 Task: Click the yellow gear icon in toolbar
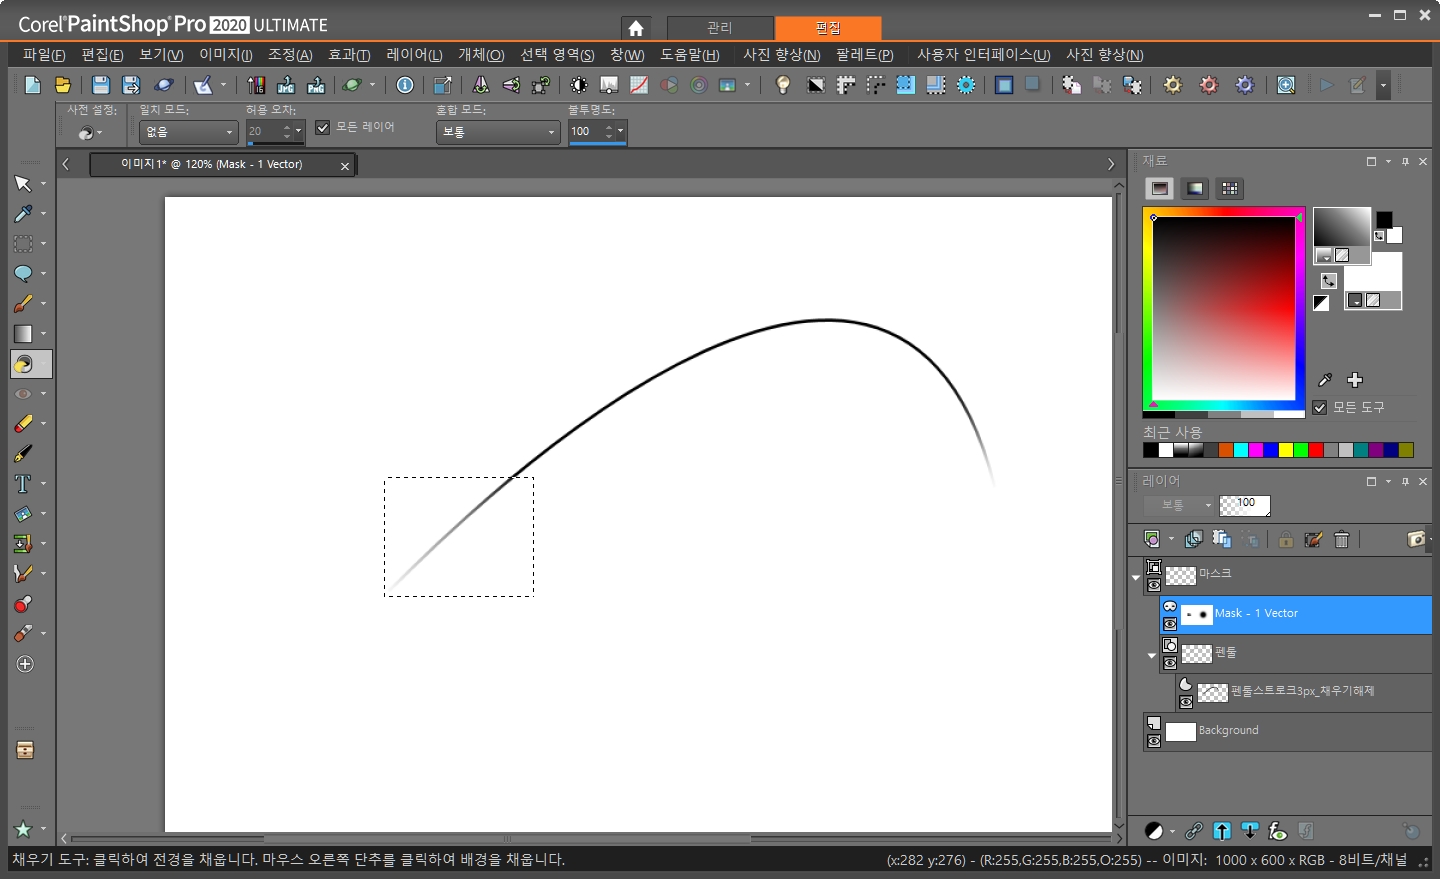click(x=1173, y=85)
